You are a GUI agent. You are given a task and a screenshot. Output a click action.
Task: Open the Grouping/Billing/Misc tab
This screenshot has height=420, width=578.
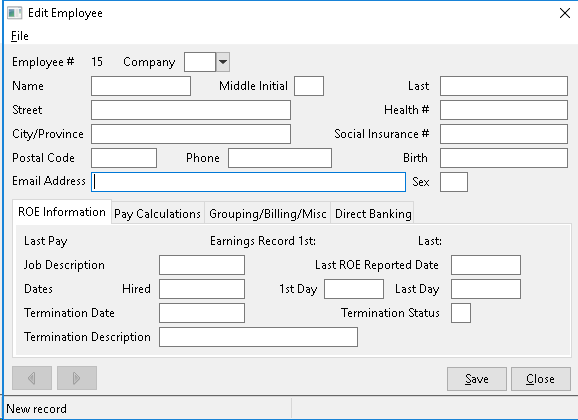coord(268,214)
